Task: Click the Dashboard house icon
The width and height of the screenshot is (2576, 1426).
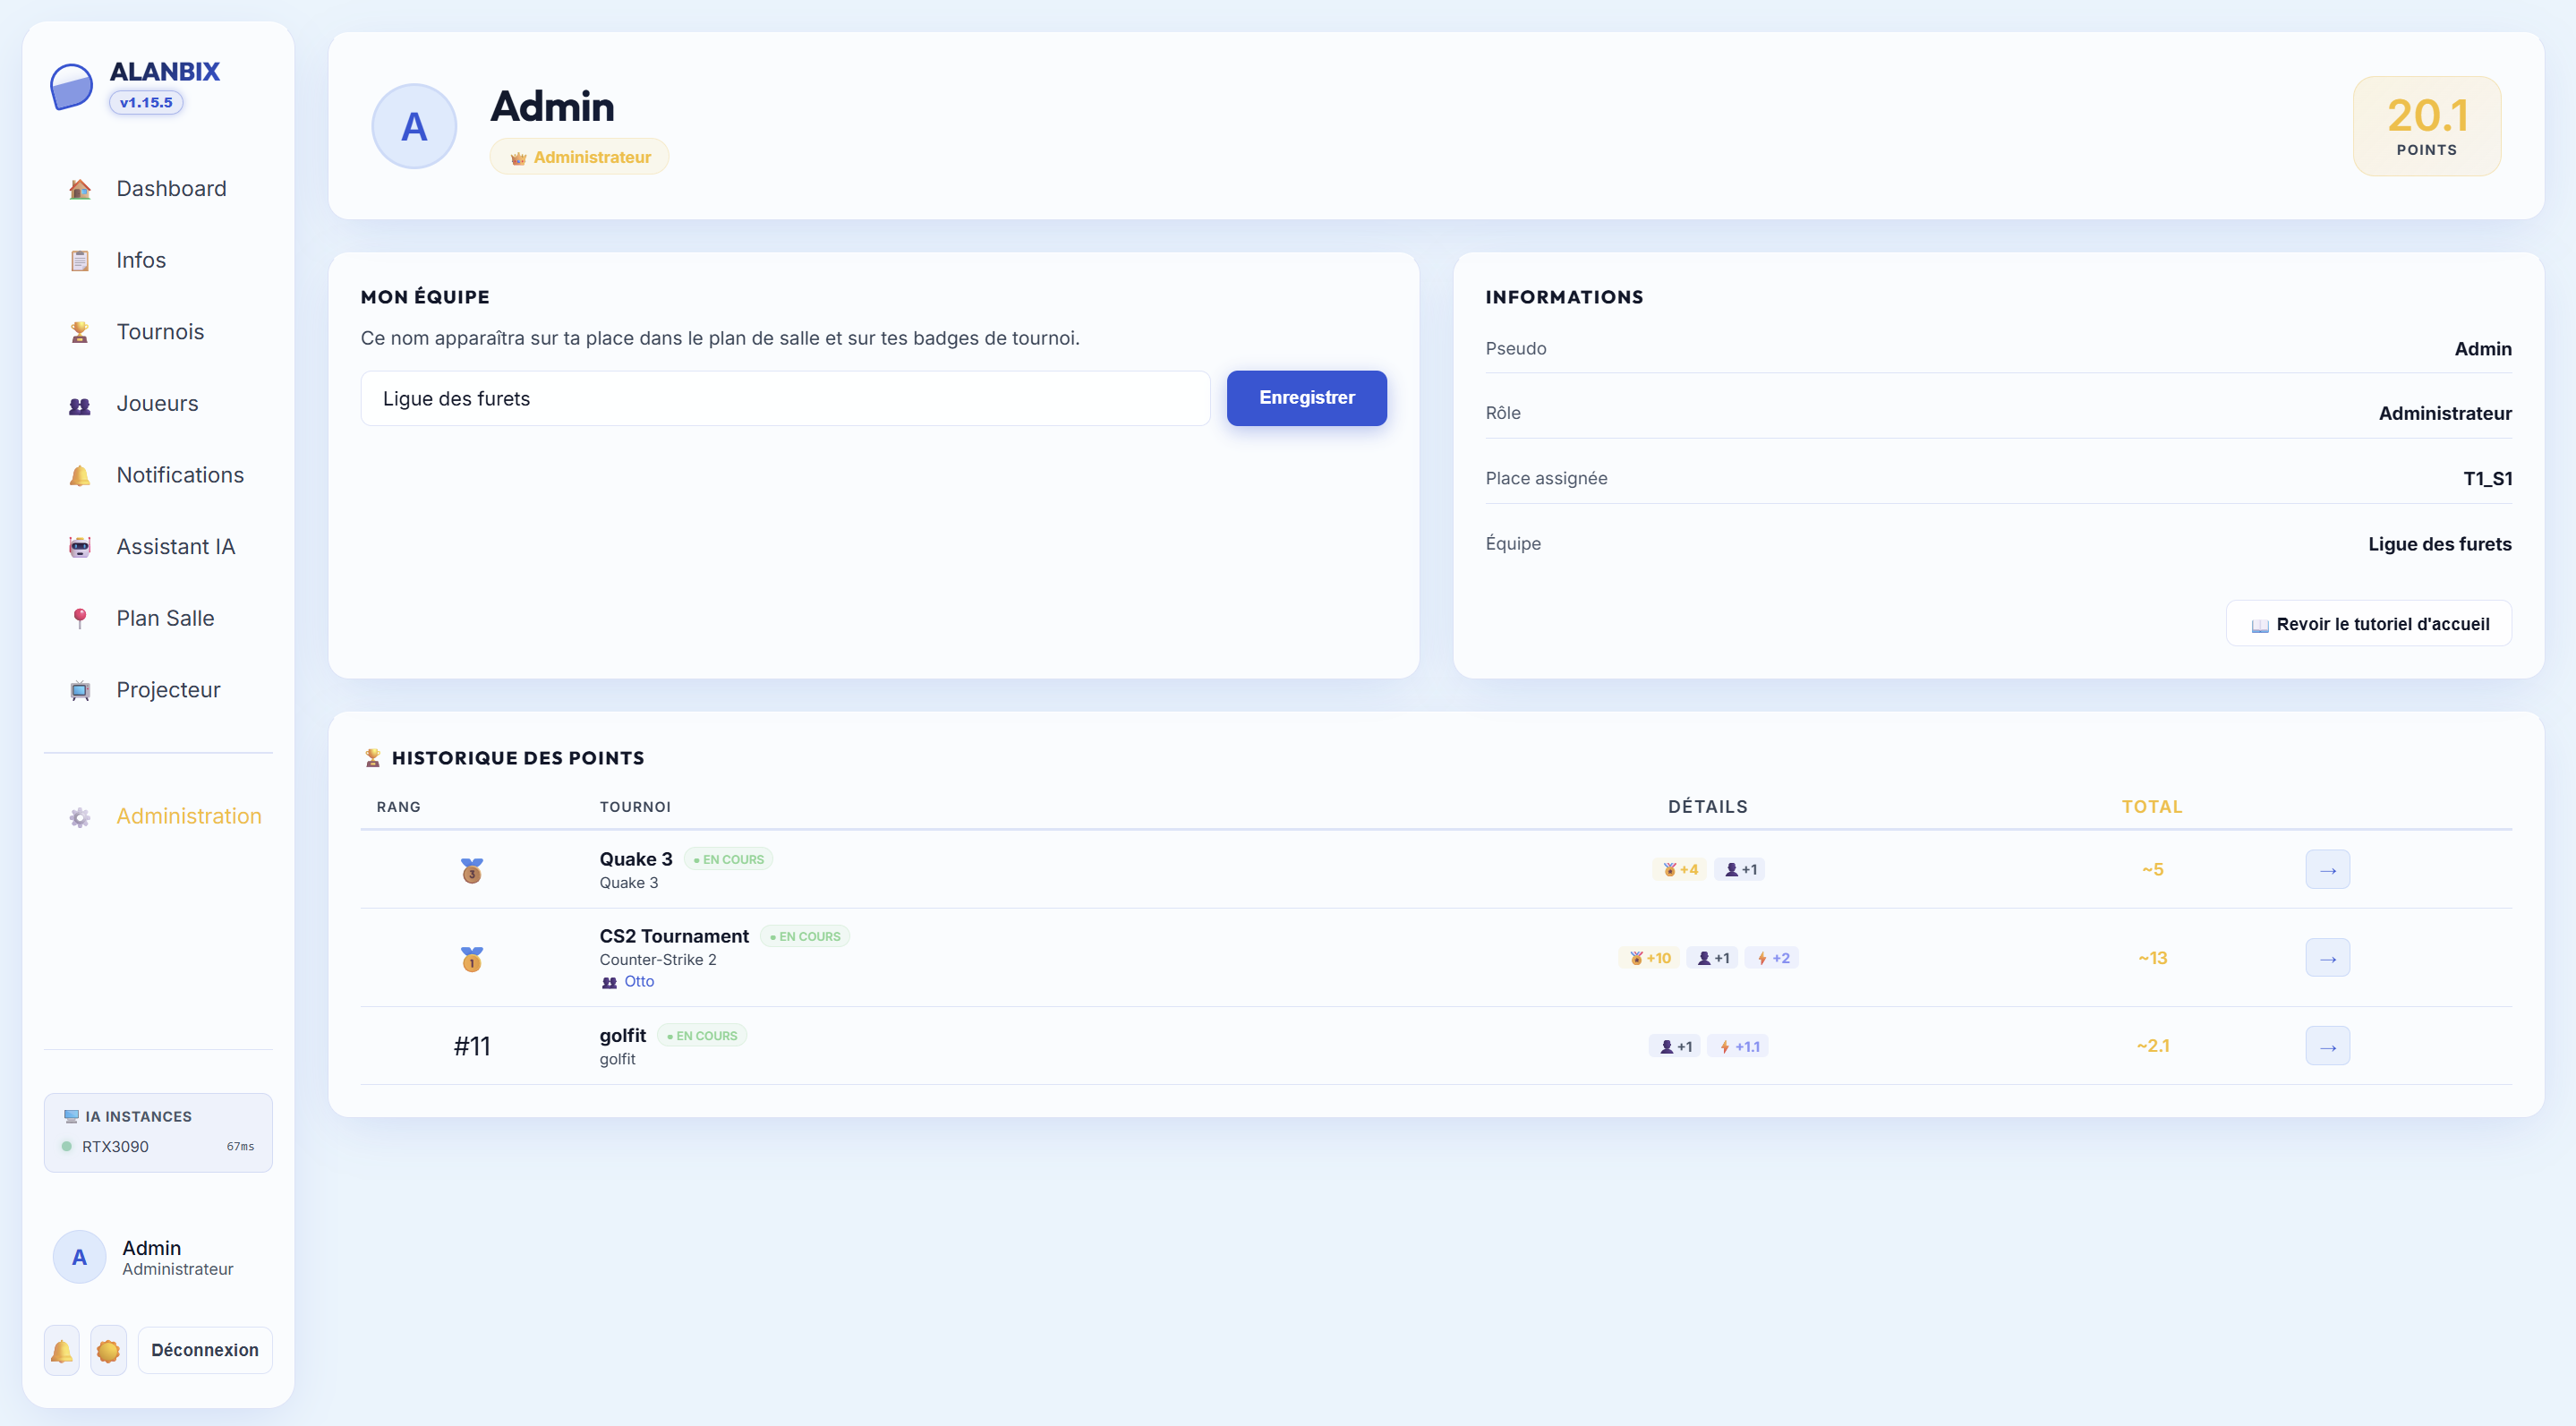Action: click(x=80, y=189)
